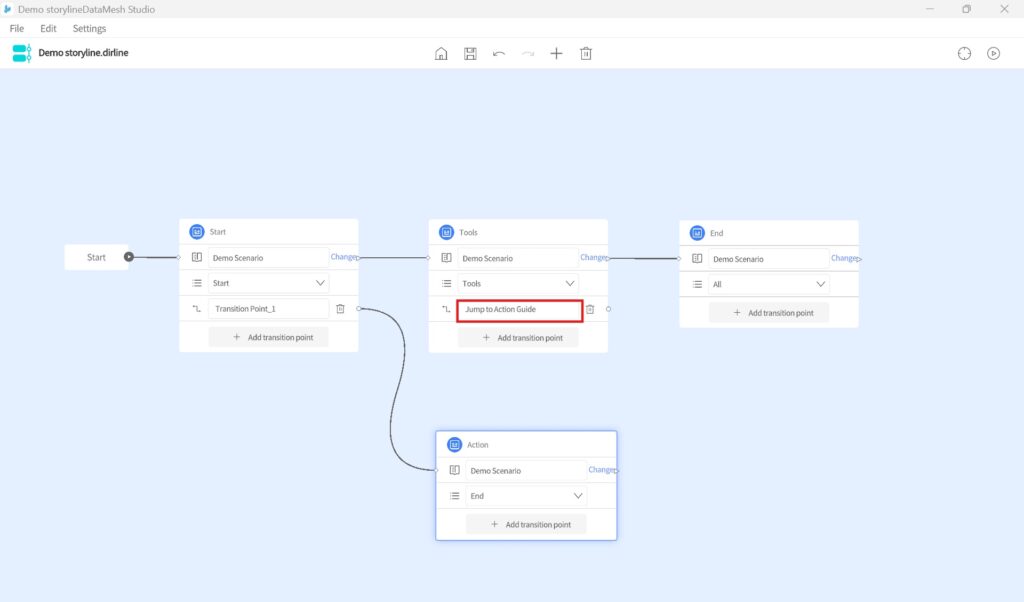1024x602 pixels.
Task: Open the Settings menu
Action: 89,29
